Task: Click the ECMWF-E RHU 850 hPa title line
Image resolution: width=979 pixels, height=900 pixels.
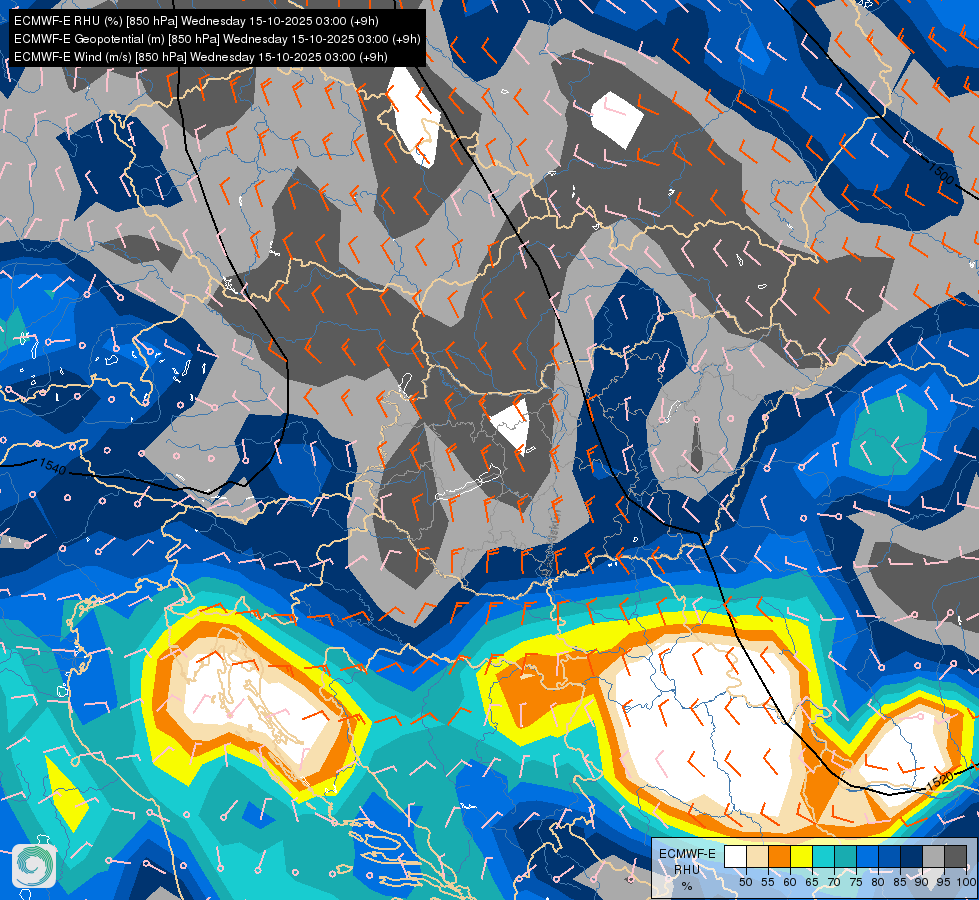Action: coord(196,21)
